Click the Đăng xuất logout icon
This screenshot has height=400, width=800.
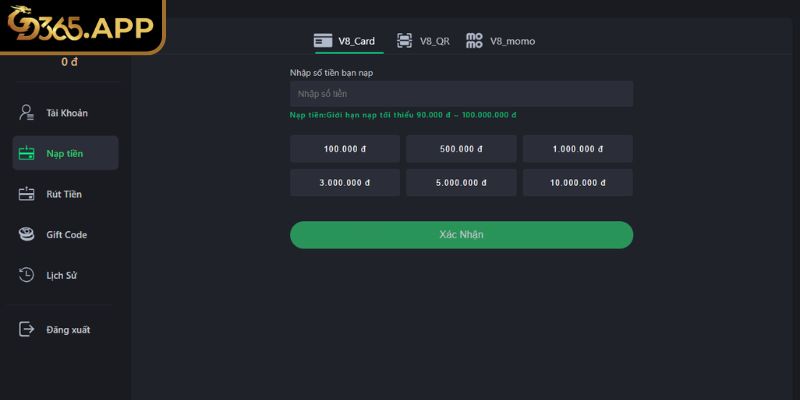pyautogui.click(x=27, y=329)
